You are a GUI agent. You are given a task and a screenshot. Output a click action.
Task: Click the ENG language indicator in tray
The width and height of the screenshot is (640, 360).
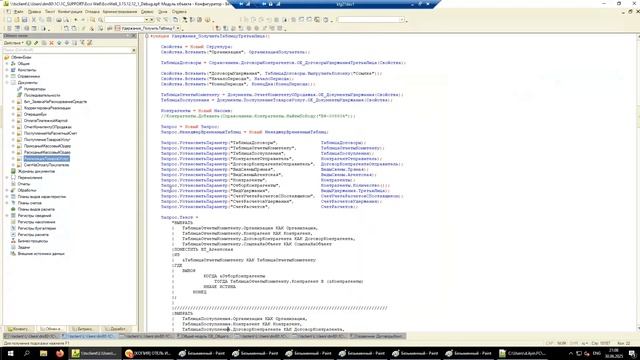tap(597, 353)
